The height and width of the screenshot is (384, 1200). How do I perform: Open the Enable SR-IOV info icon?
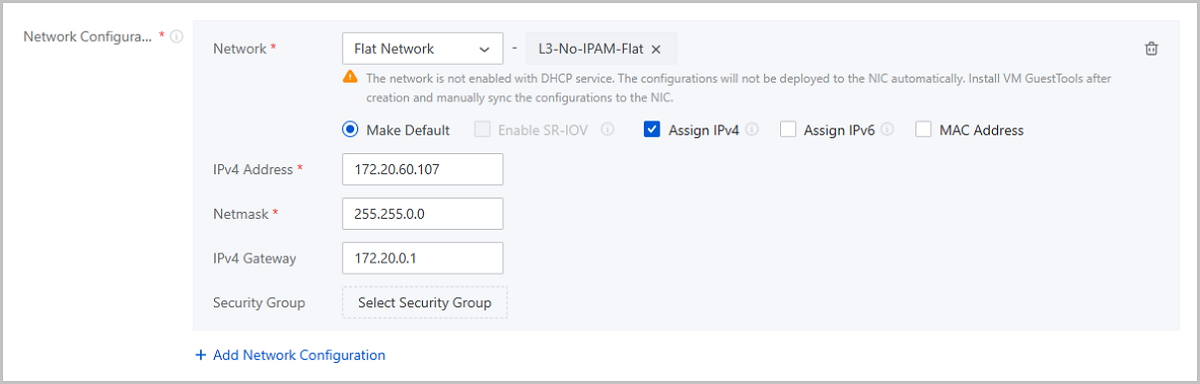click(x=607, y=129)
